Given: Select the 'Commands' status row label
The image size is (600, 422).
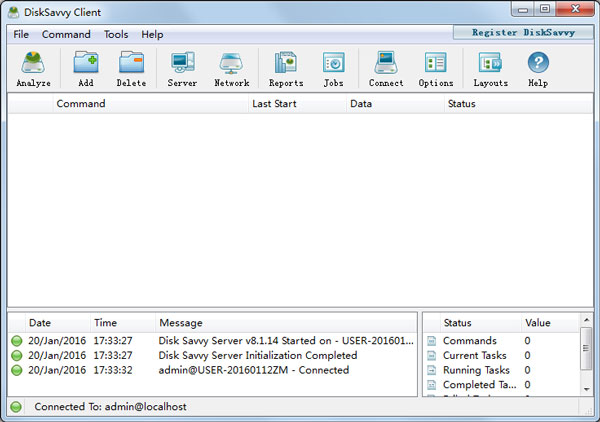Looking at the screenshot, I should [x=470, y=341].
